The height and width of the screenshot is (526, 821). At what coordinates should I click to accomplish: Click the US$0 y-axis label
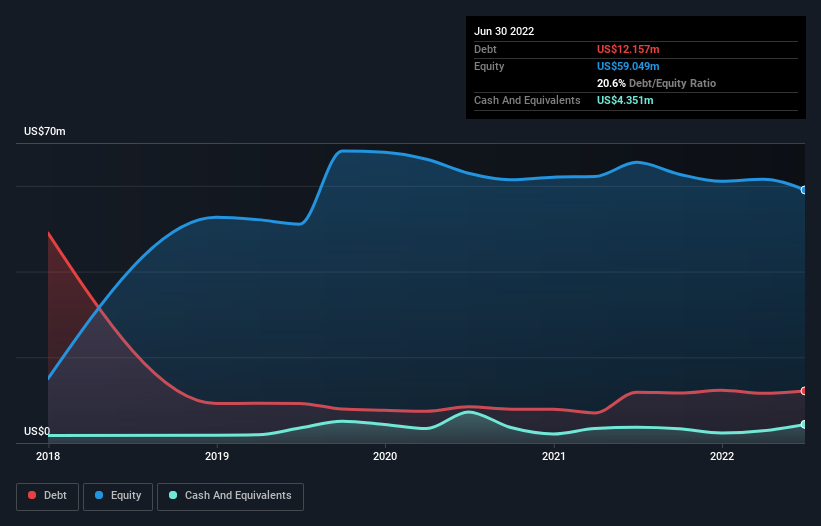click(x=37, y=431)
